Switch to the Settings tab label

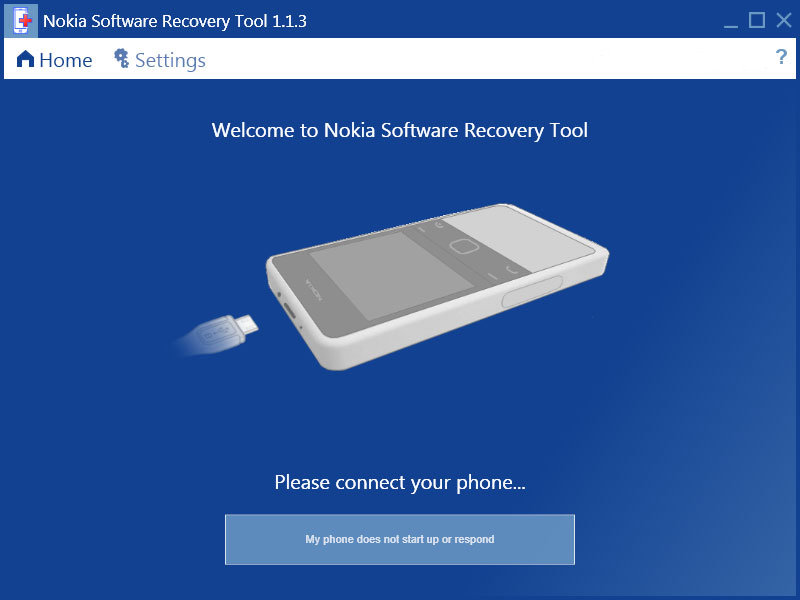[170, 61]
